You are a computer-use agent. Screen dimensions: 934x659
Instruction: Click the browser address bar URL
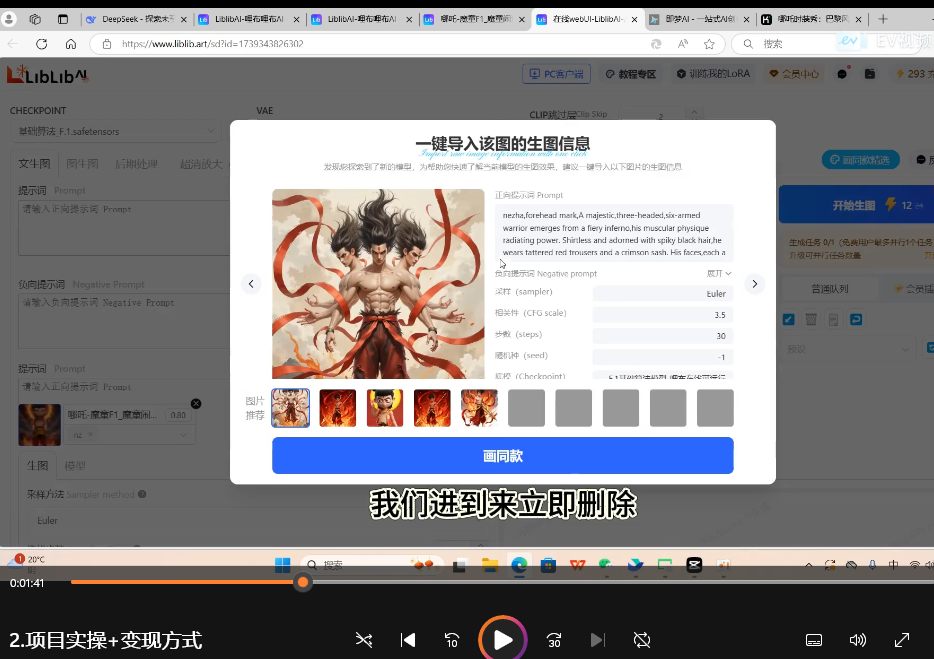point(213,43)
